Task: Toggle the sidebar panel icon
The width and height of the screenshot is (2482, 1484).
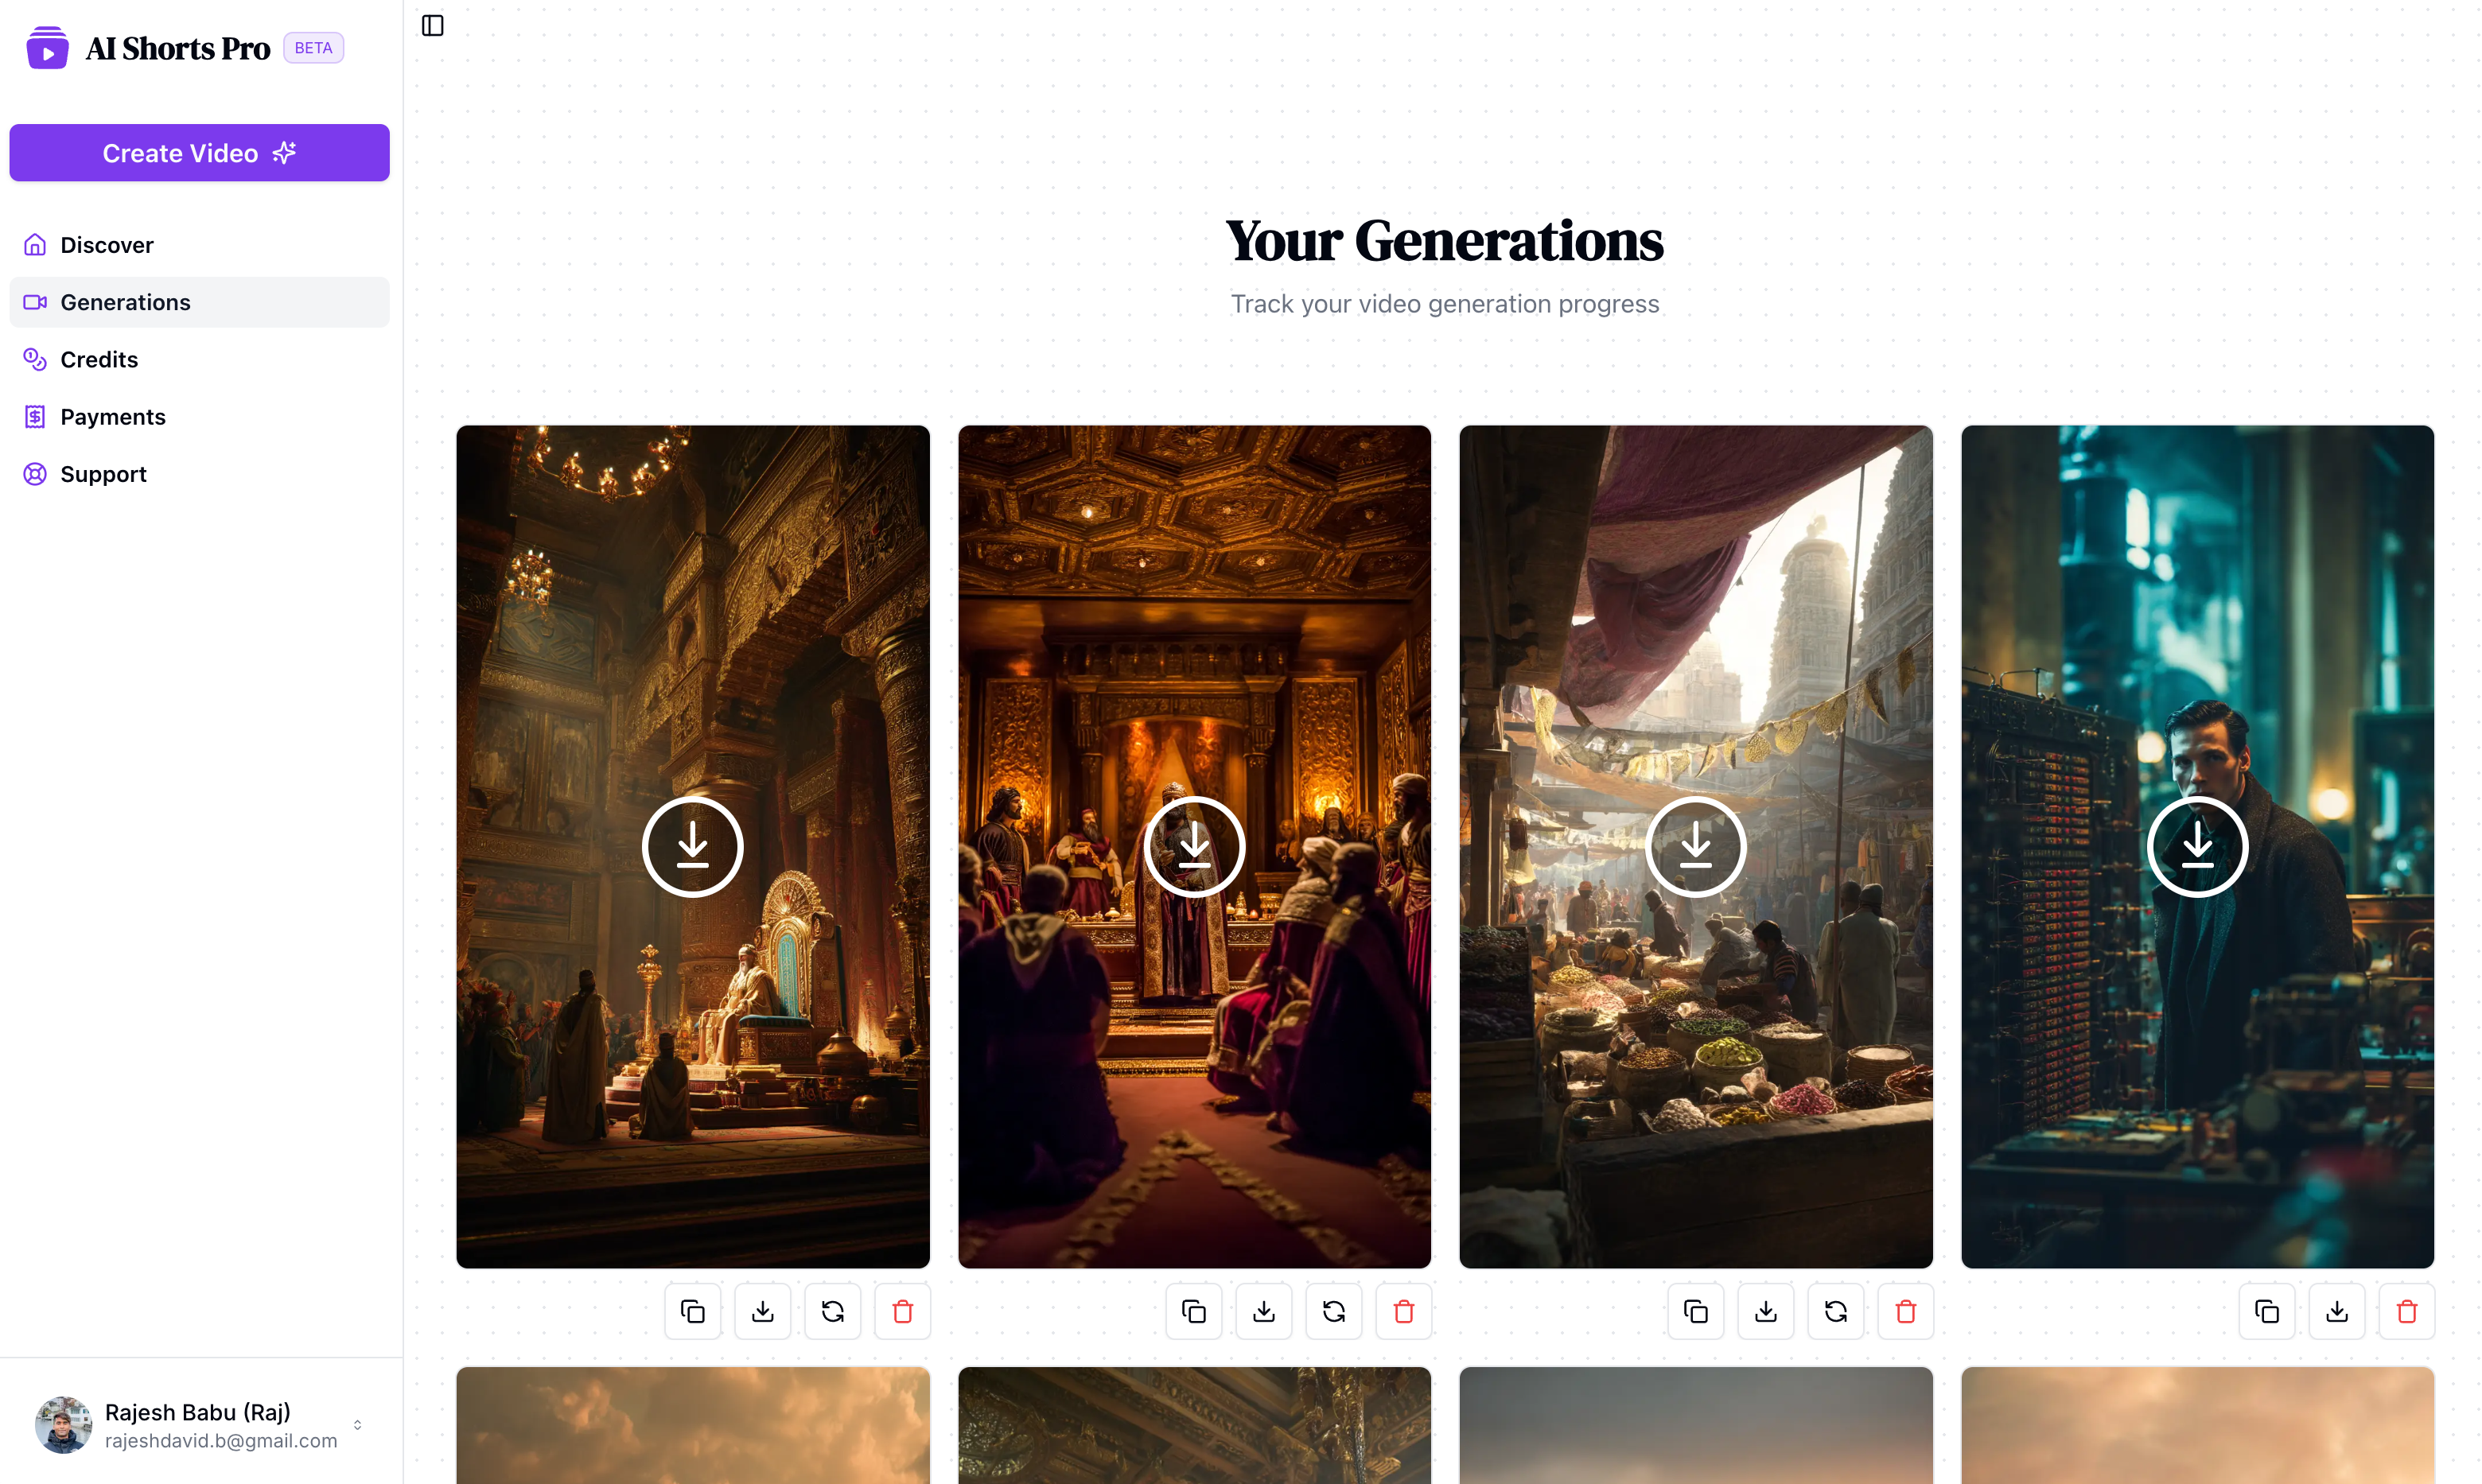Action: tap(432, 25)
